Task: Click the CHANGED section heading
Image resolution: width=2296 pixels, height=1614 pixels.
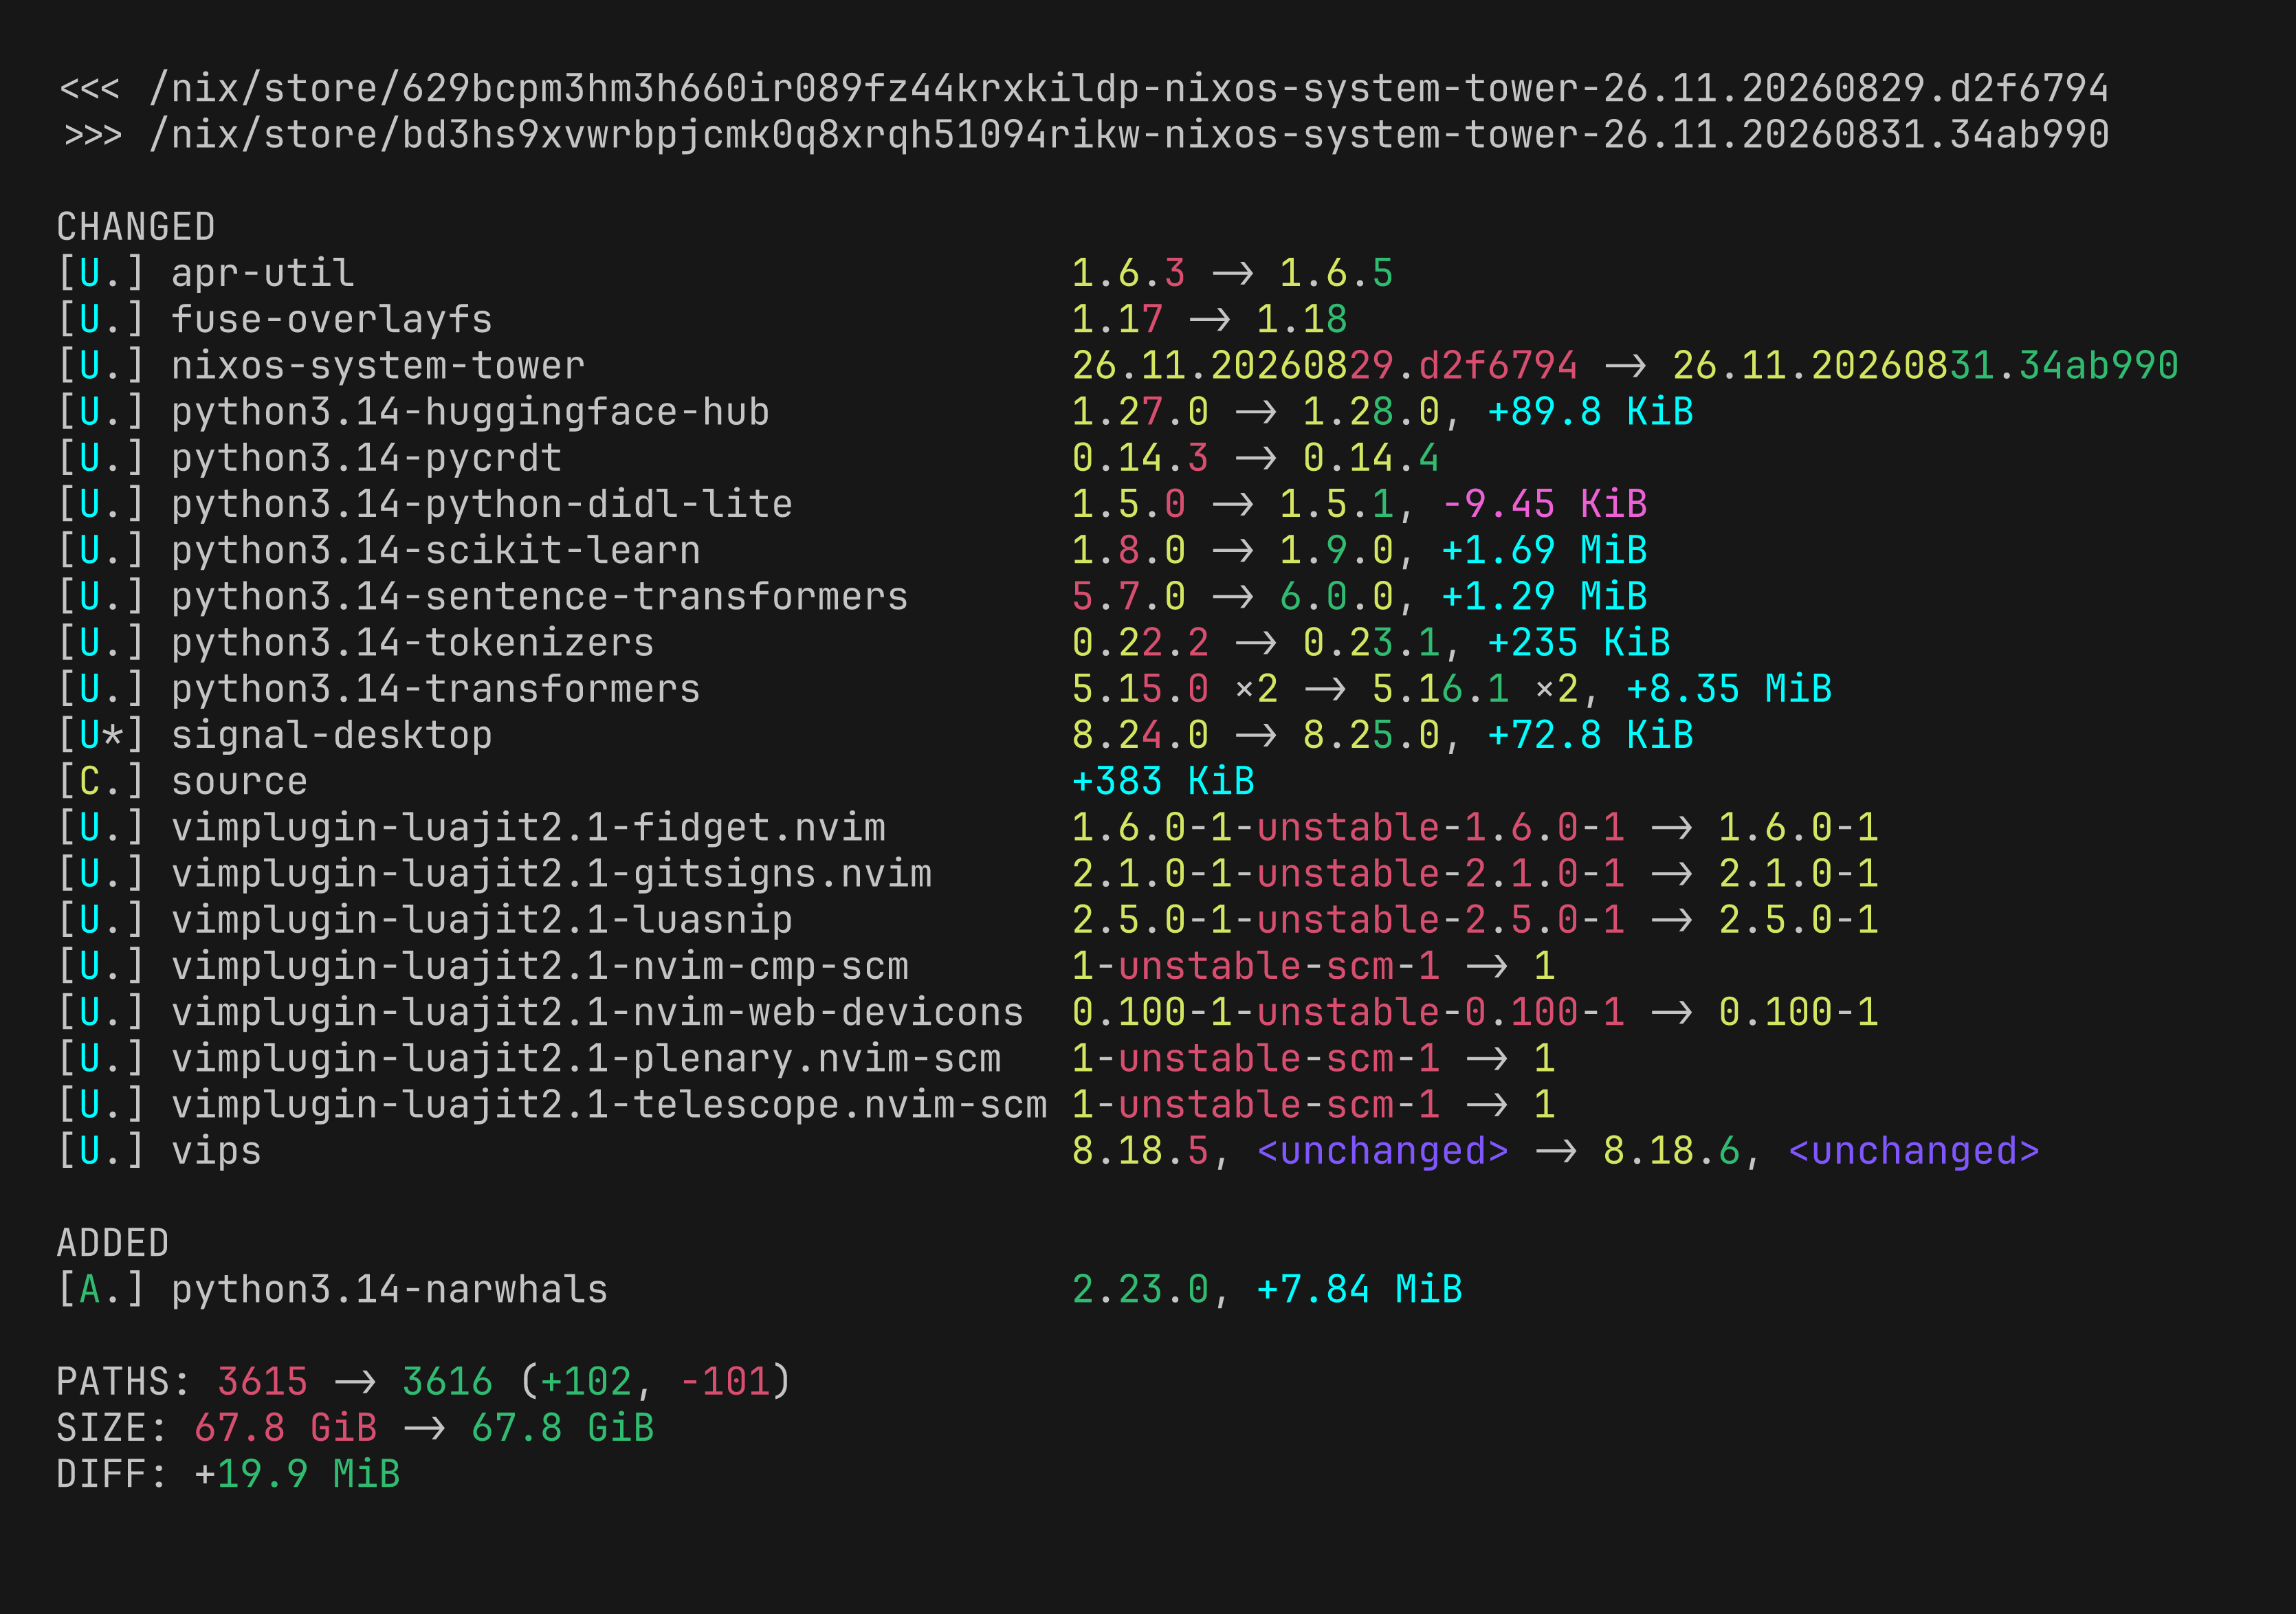Action: 136,227
